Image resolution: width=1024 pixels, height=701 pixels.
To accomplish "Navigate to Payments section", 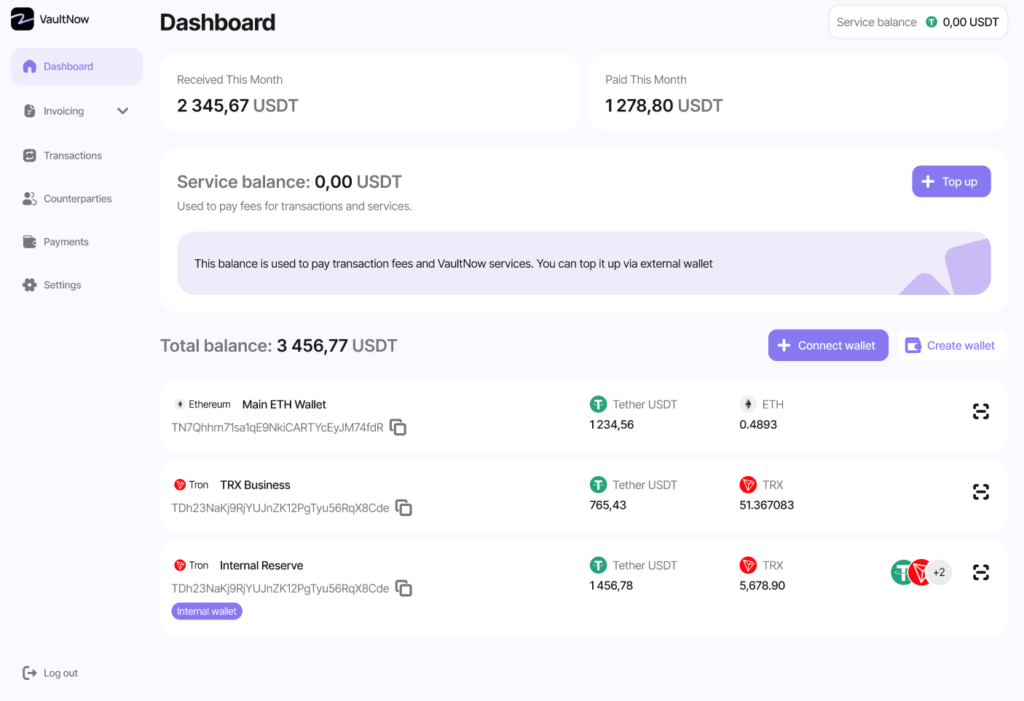I will [66, 242].
